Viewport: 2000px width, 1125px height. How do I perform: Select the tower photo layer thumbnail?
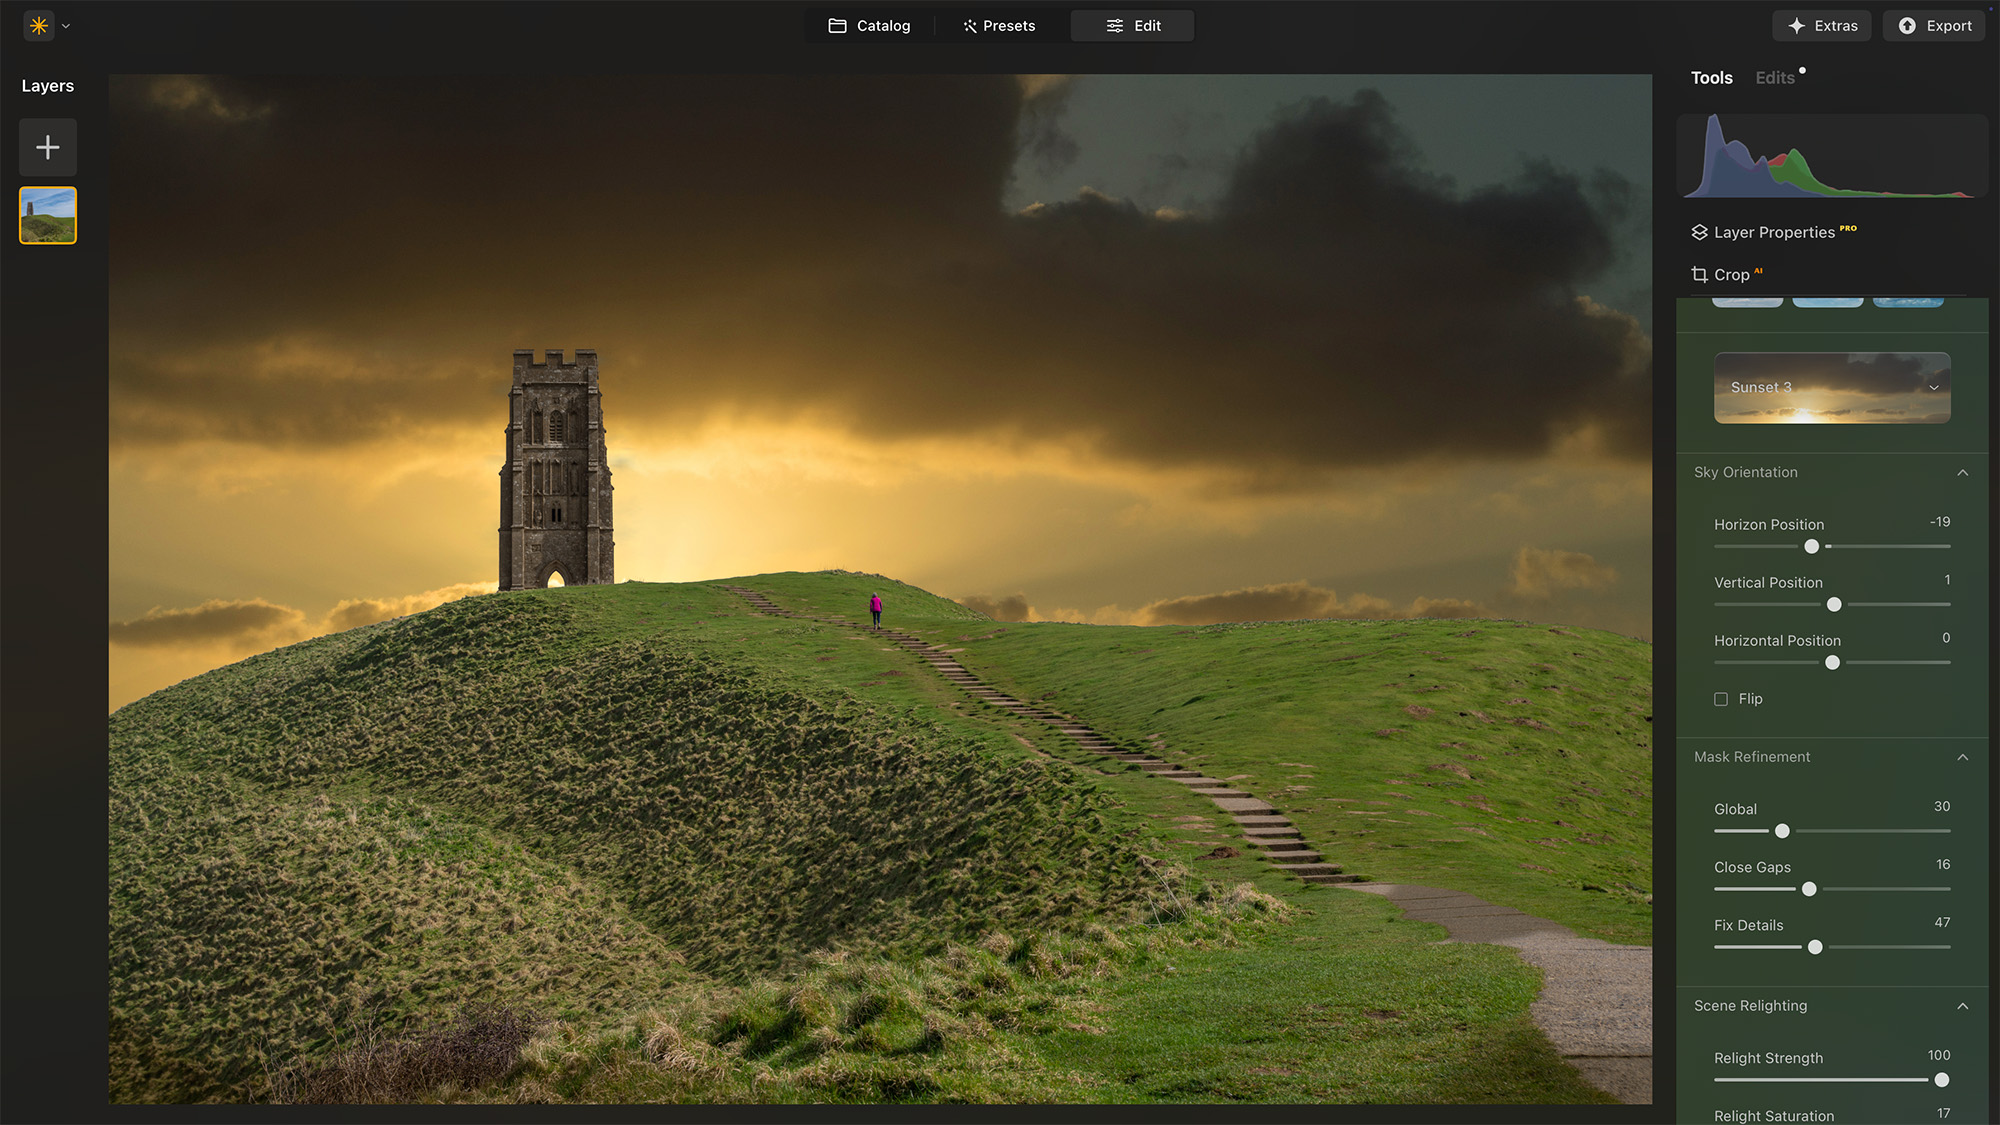(x=48, y=215)
